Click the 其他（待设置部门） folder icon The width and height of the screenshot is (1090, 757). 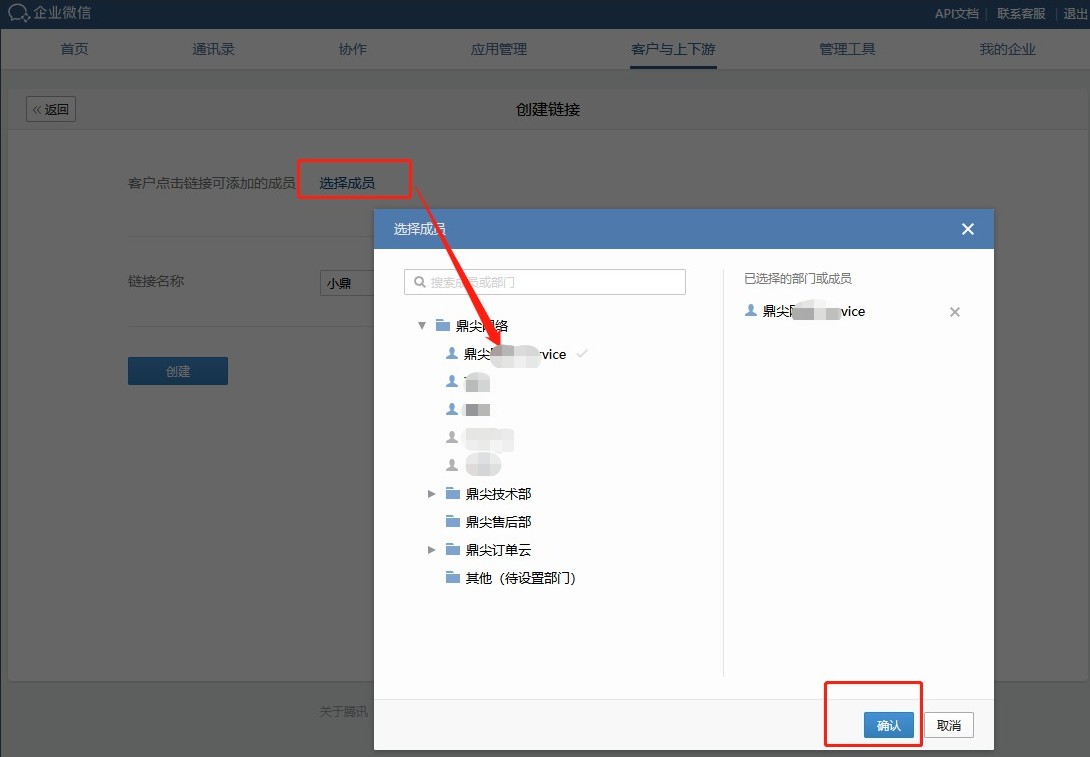pyautogui.click(x=452, y=578)
